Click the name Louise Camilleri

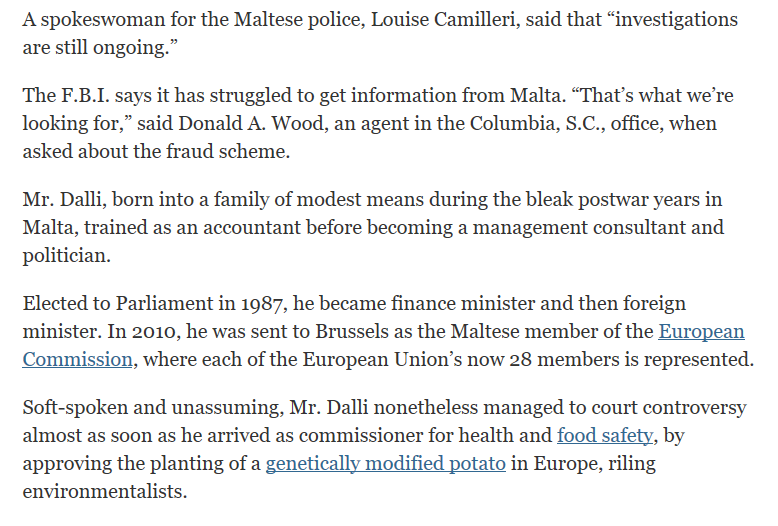tap(443, 20)
